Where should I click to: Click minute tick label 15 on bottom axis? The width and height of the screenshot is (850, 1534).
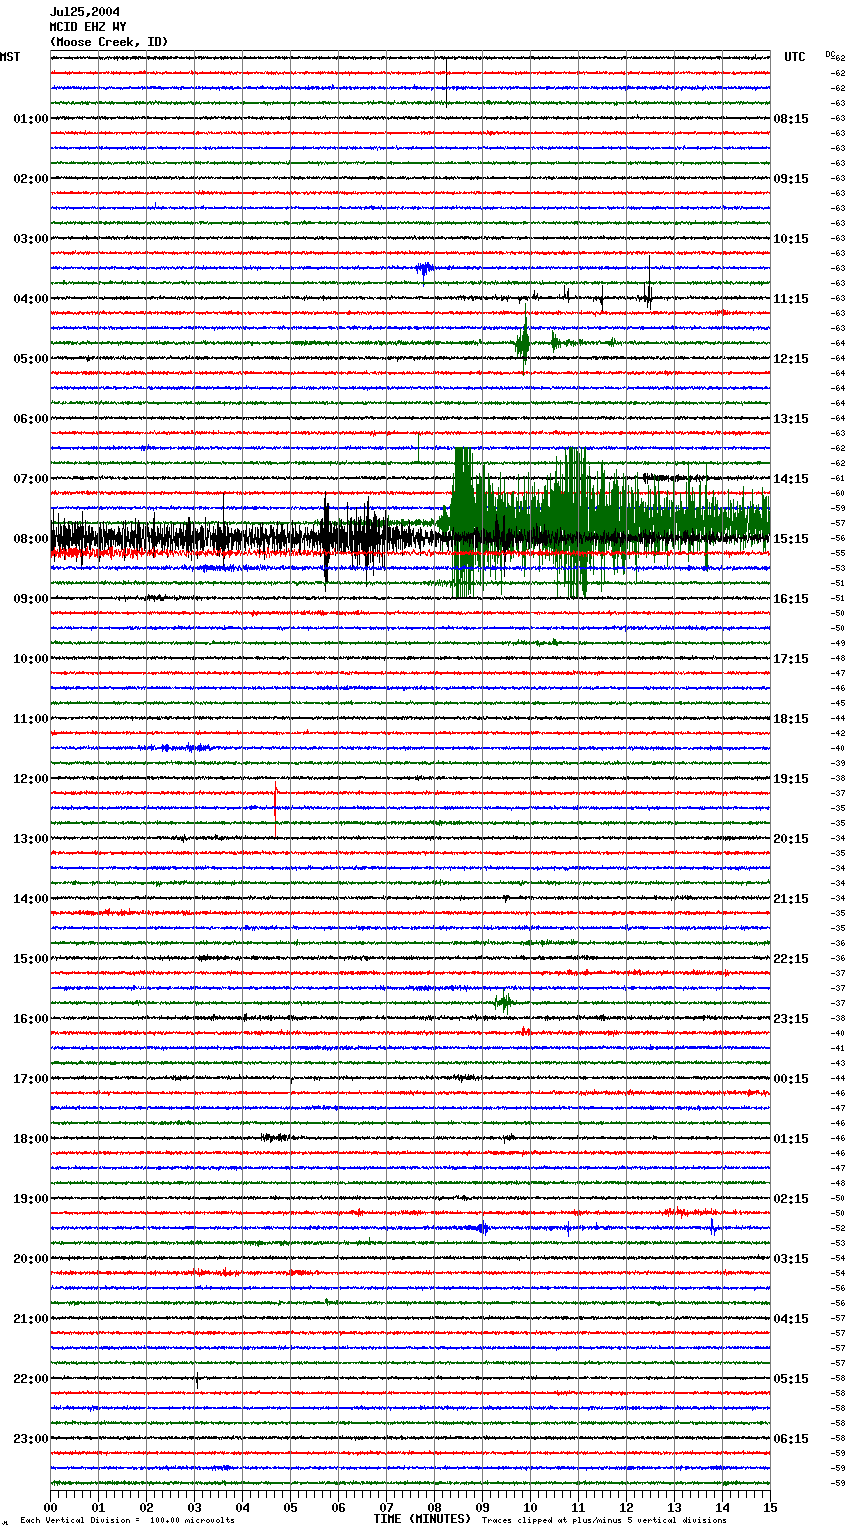coord(770,1507)
